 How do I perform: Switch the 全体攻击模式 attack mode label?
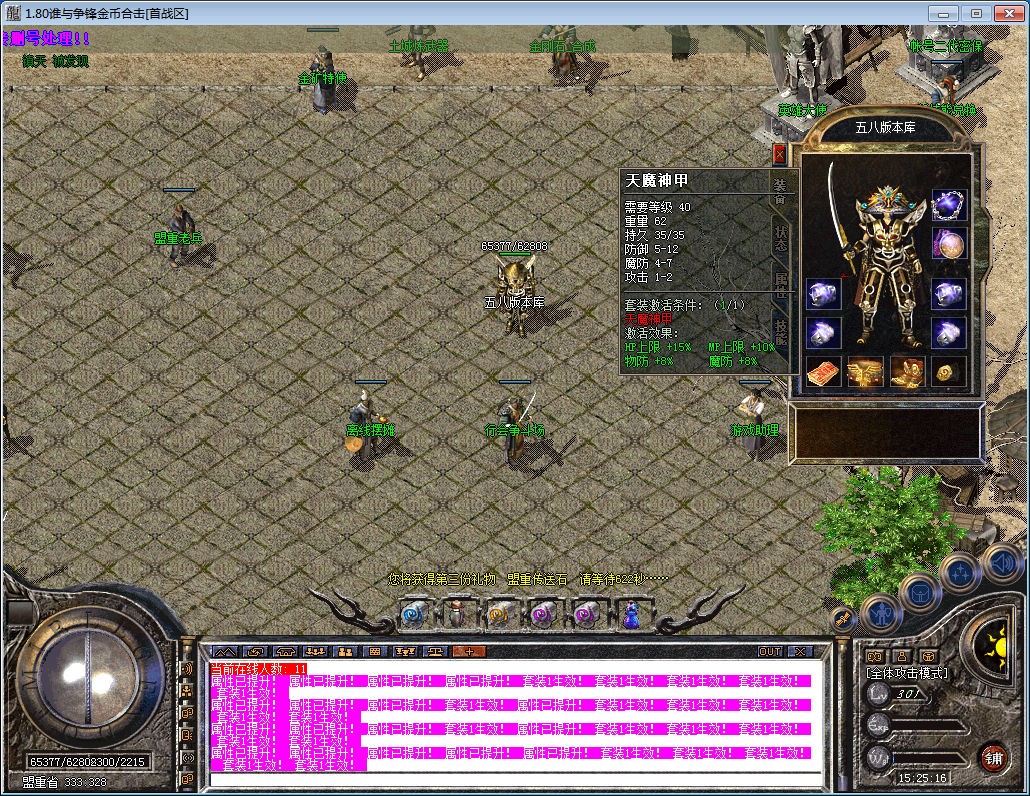tap(907, 673)
